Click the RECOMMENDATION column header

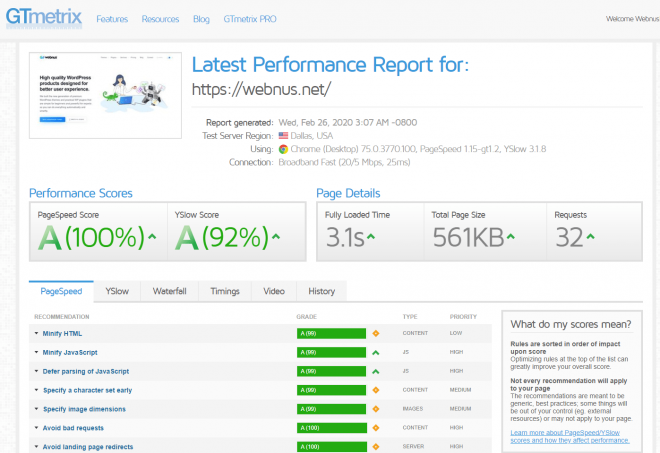pos(62,317)
